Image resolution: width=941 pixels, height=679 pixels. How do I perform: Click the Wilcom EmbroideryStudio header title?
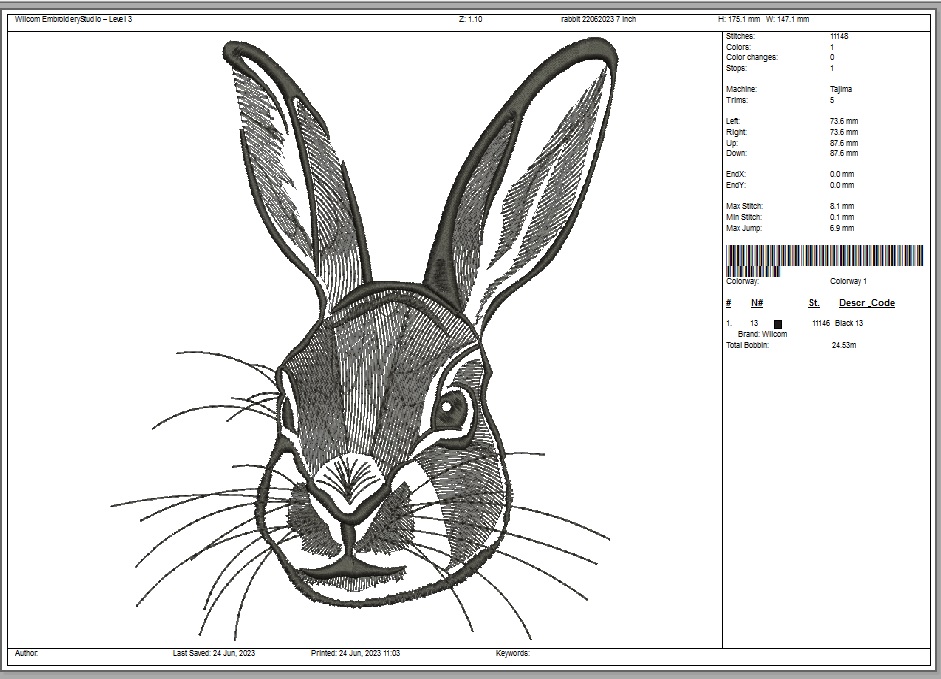73,19
